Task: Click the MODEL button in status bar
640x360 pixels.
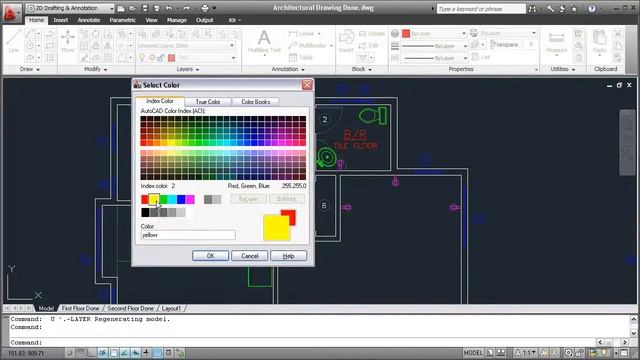Action: click(x=473, y=353)
